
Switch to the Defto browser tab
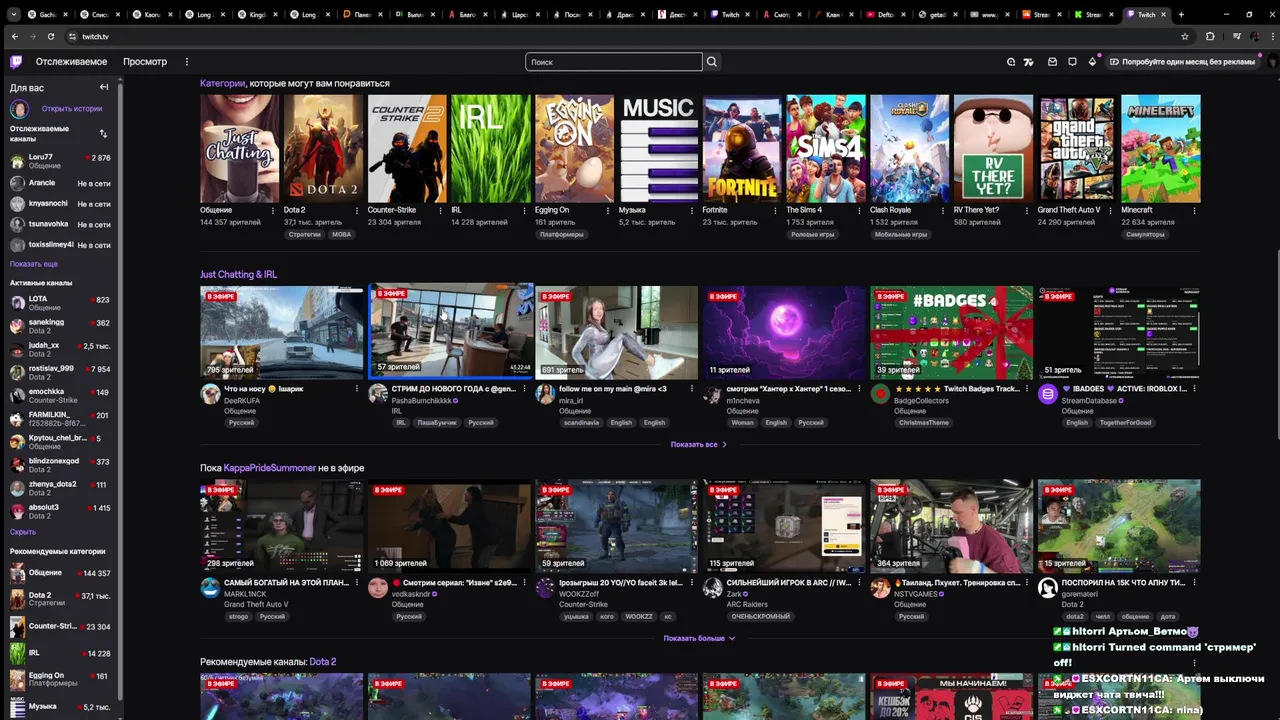(887, 14)
